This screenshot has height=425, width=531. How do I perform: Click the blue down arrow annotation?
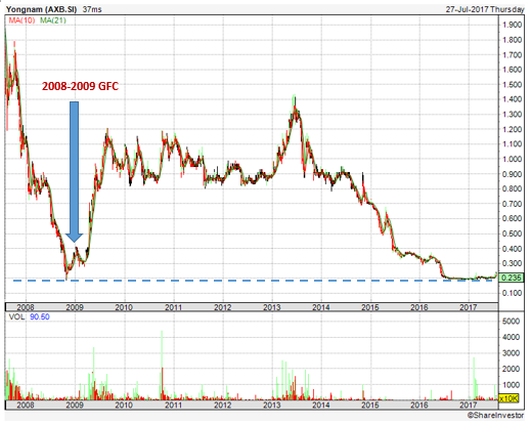[74, 172]
